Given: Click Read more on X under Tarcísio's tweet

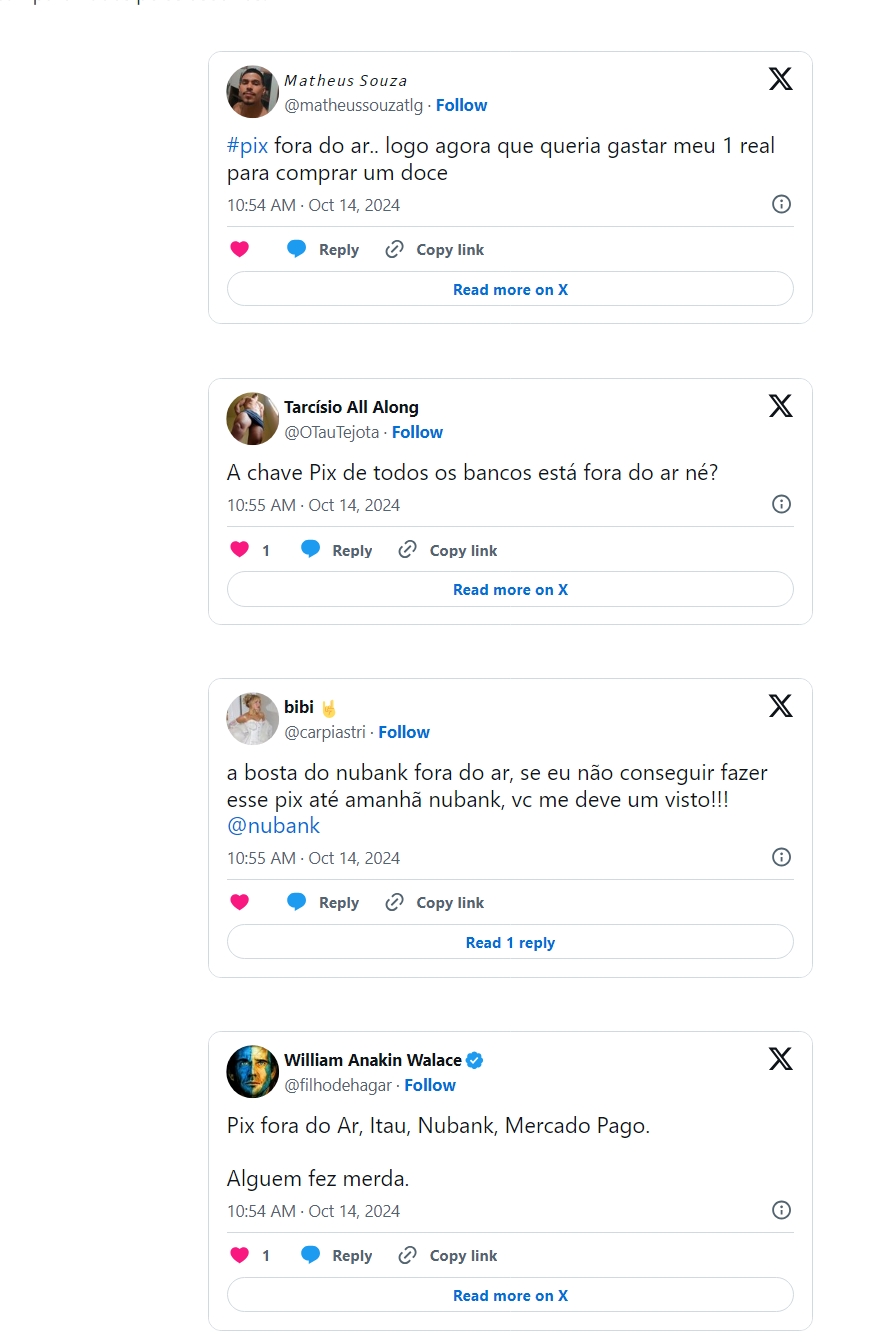Looking at the screenshot, I should pyautogui.click(x=510, y=589).
